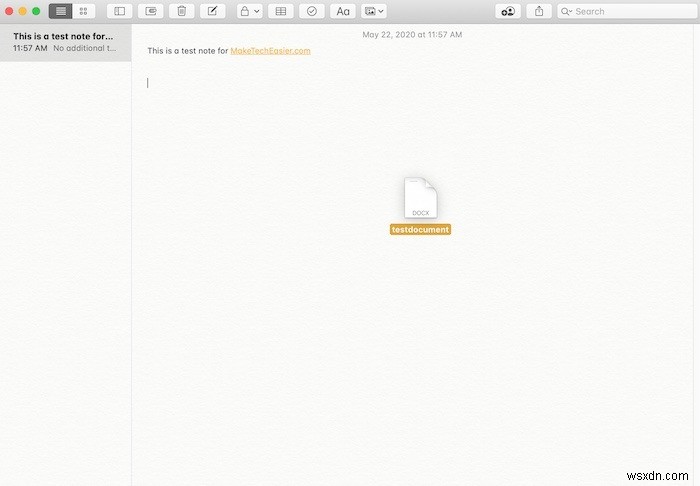Close the Notes window

9,11
